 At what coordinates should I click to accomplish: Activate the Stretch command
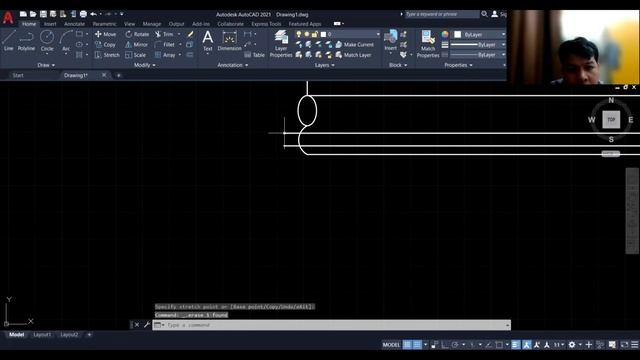pyautogui.click(x=107, y=55)
